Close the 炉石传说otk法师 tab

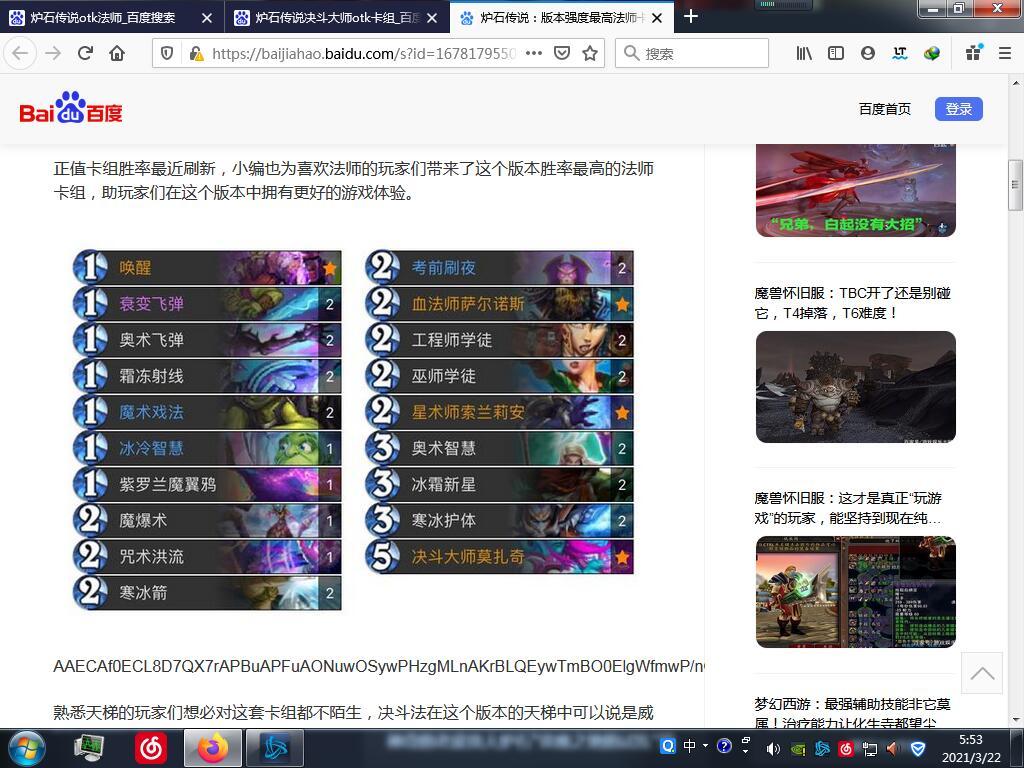click(207, 18)
